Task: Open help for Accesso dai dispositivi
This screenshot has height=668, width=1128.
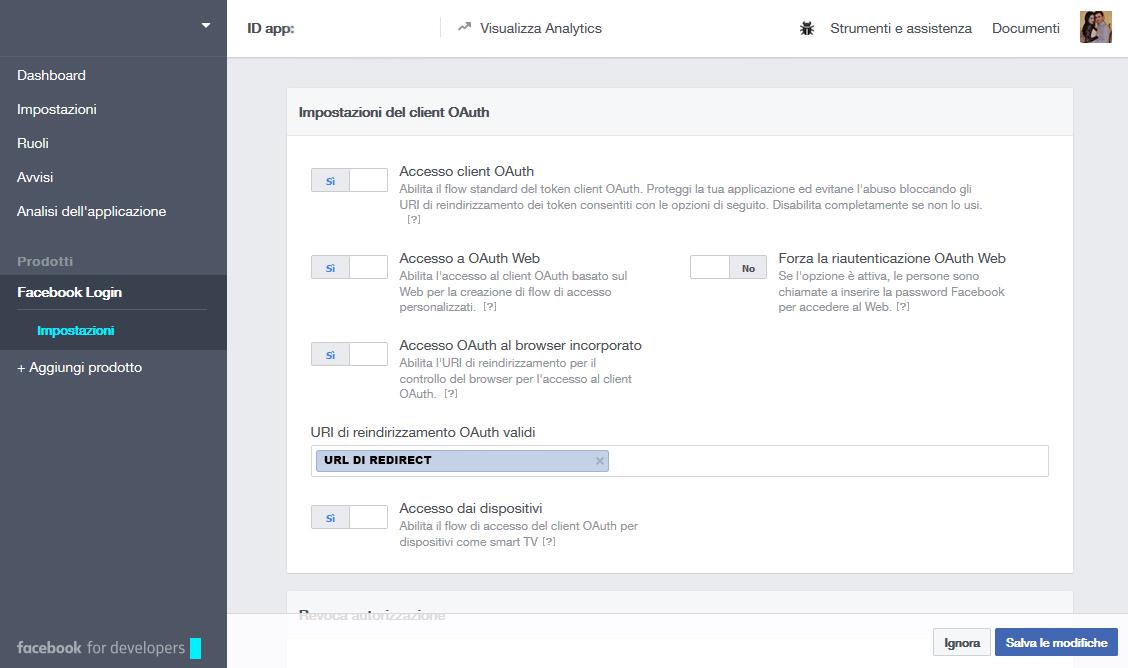Action: (x=549, y=542)
